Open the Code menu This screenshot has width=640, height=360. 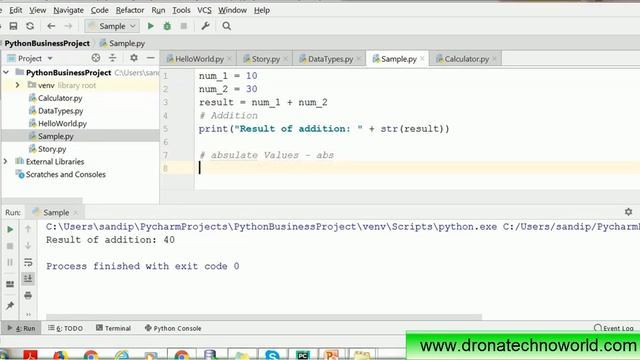click(x=99, y=10)
